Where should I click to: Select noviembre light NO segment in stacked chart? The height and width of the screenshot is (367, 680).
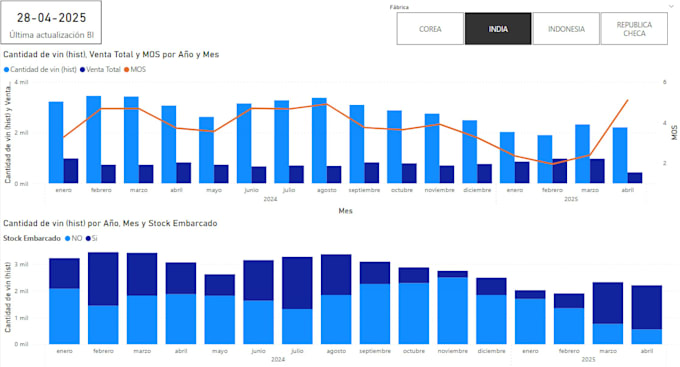pos(452,311)
